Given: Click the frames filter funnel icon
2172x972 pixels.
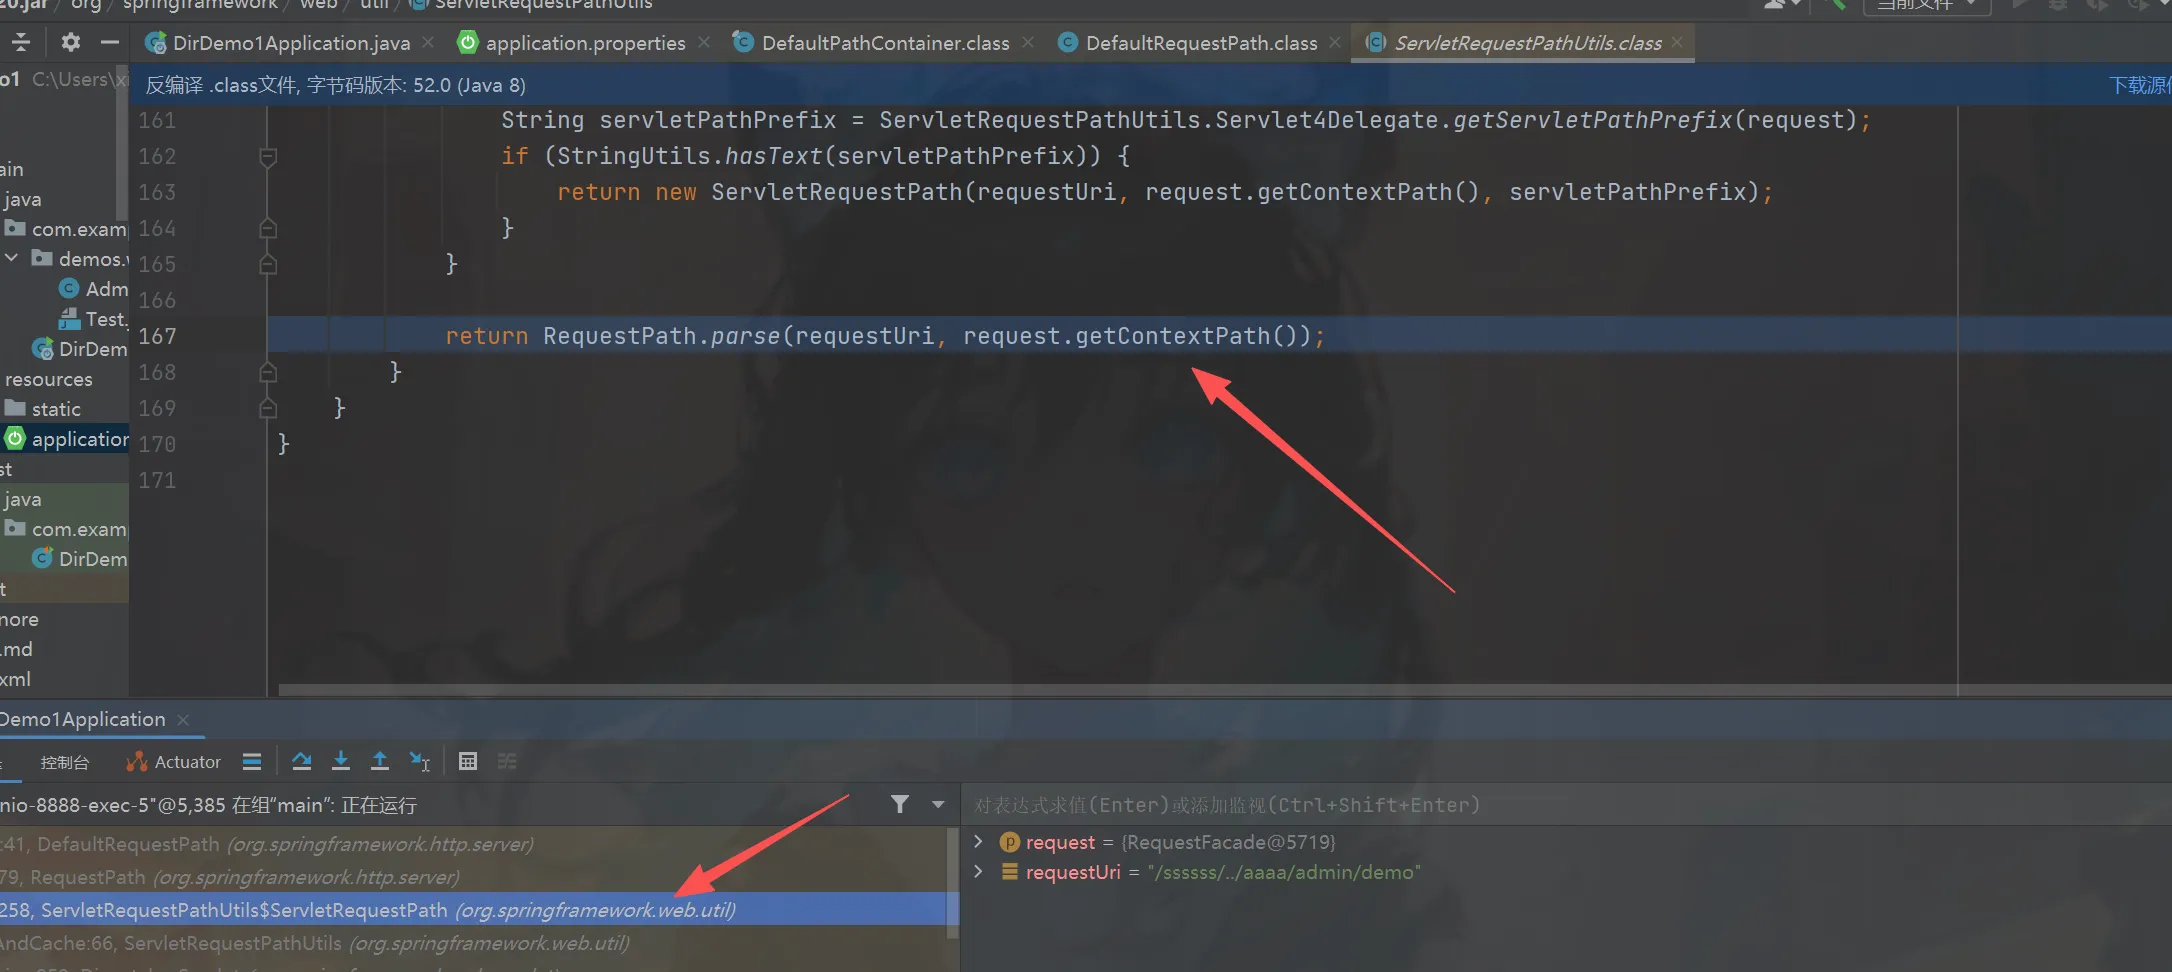Looking at the screenshot, I should 900,804.
